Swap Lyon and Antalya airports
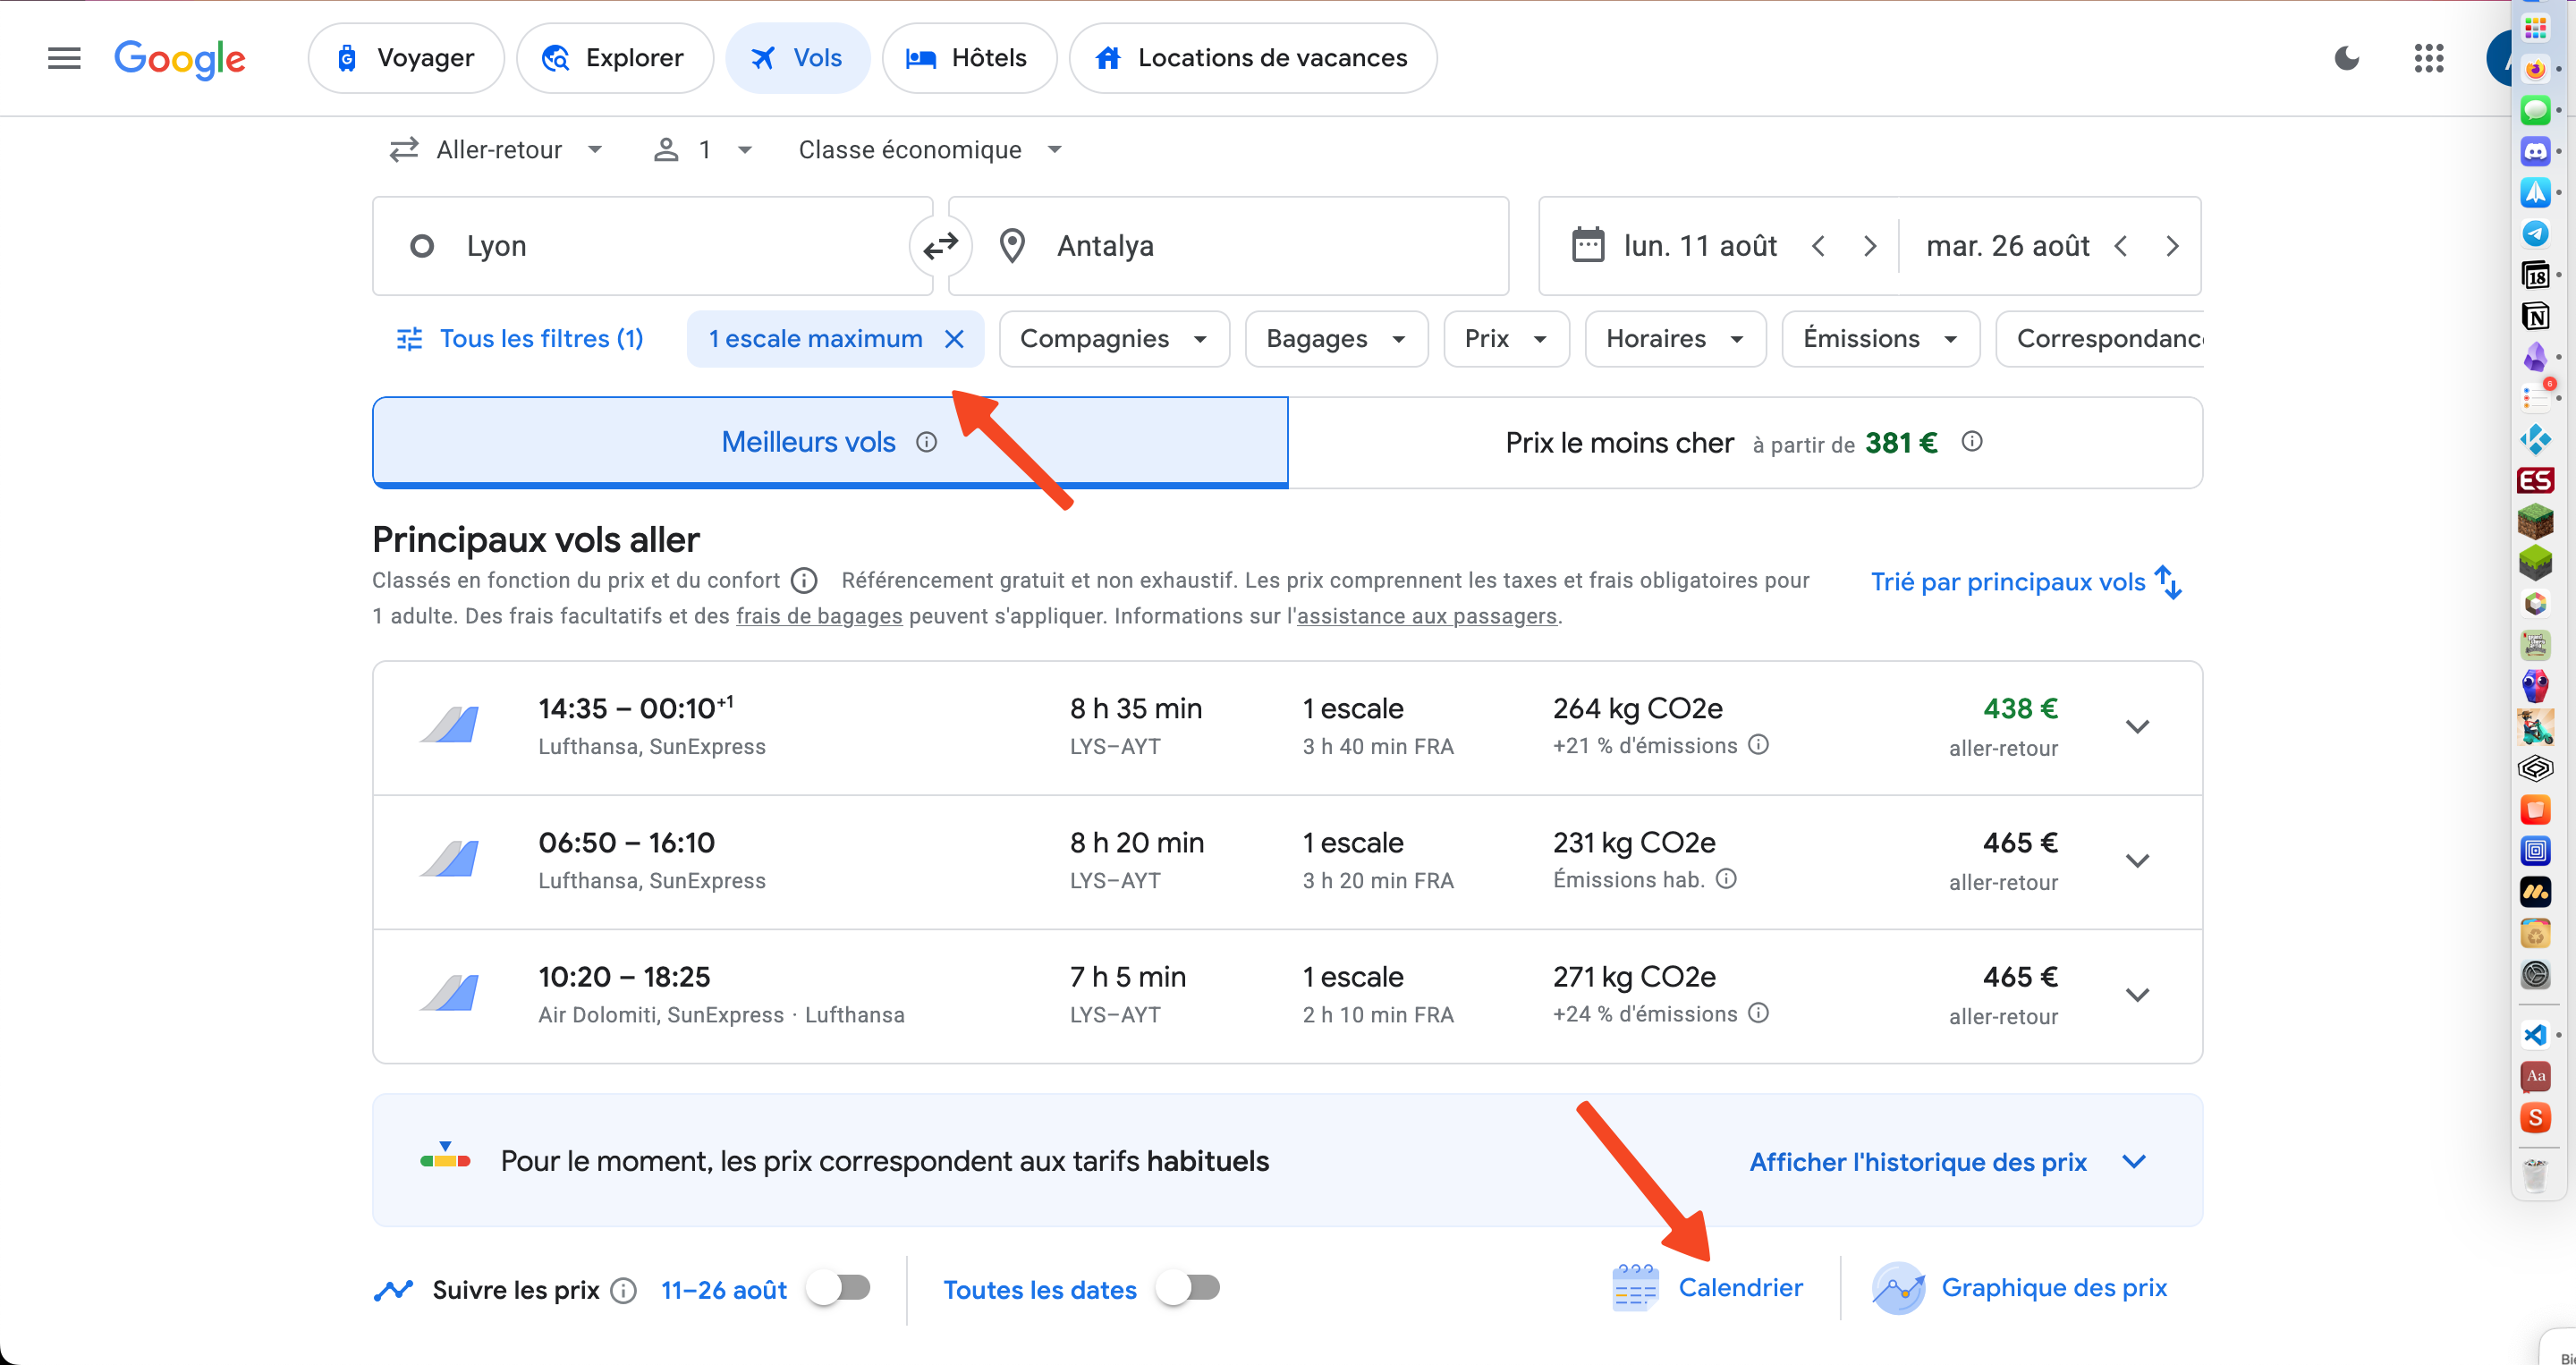Screen dimensions: 2576x1365 point(940,246)
